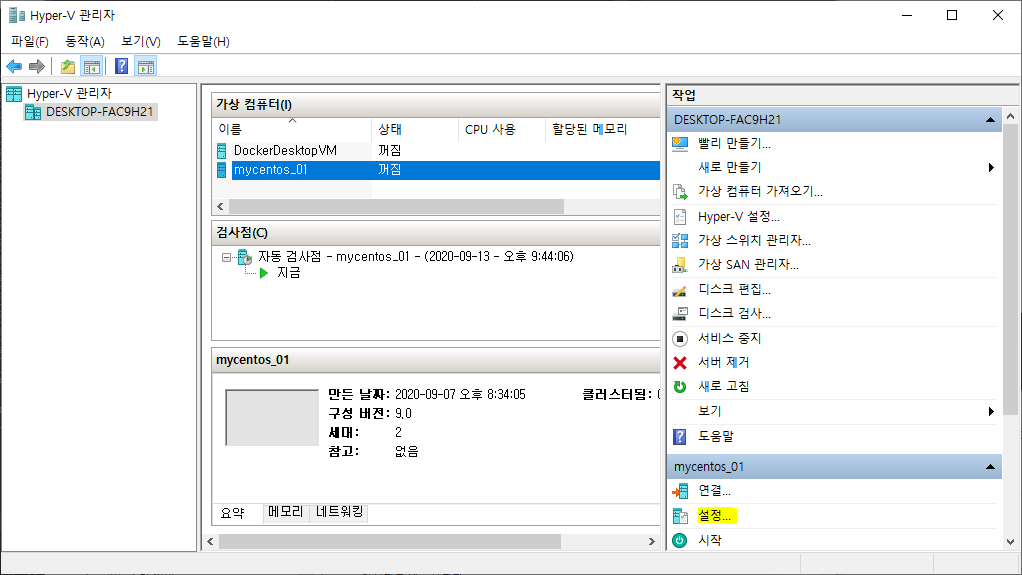
Task: Switch to the 네트워킹 tab
Action: pos(339,512)
